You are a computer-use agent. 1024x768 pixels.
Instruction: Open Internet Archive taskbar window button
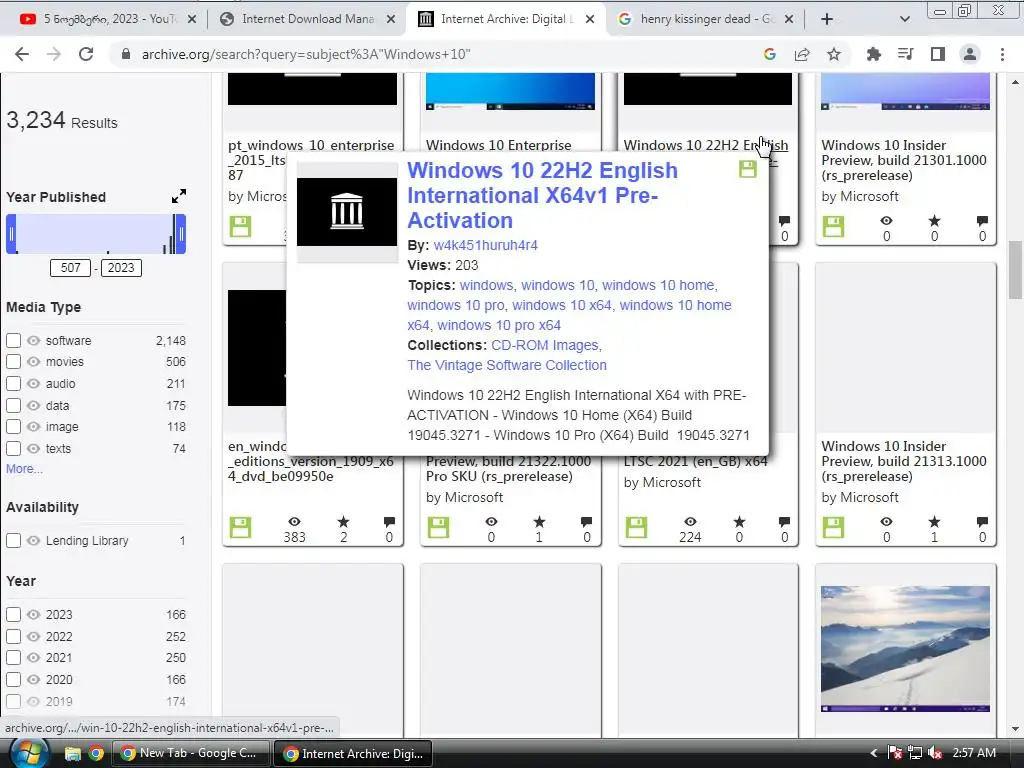pyautogui.click(x=355, y=754)
